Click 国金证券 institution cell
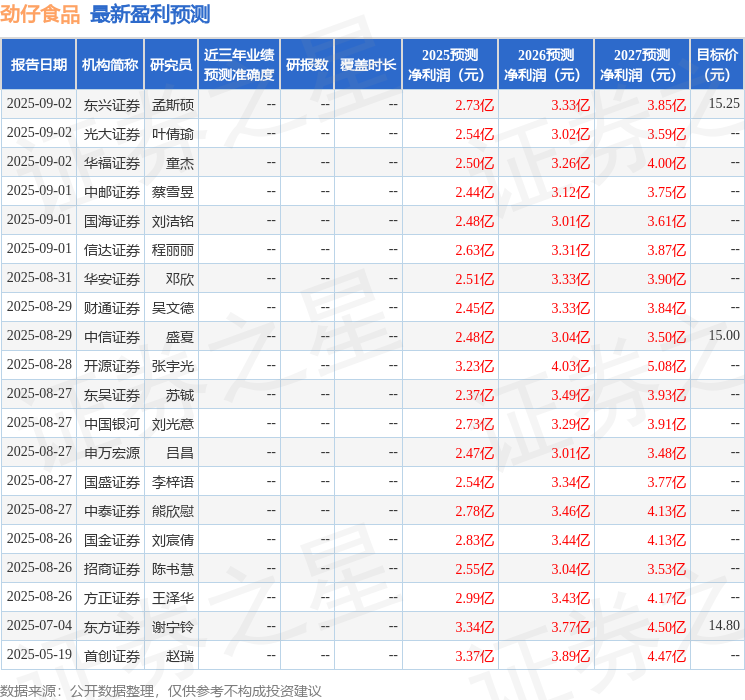Viewport: 745px width, 700px height. (112, 540)
